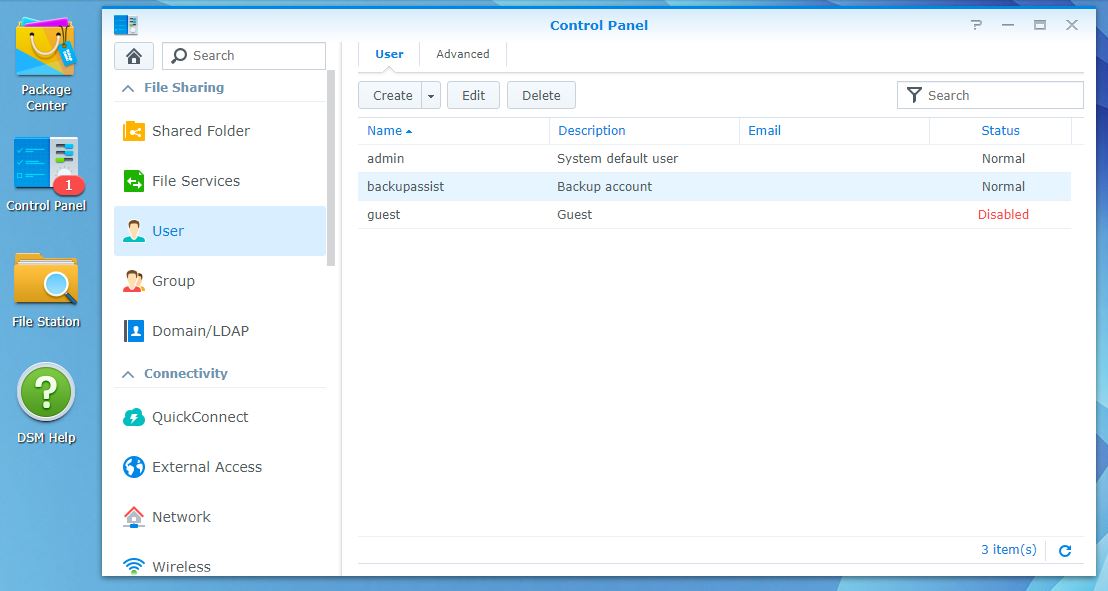Click the Control Panel help question mark
The image size is (1108, 591).
point(977,25)
